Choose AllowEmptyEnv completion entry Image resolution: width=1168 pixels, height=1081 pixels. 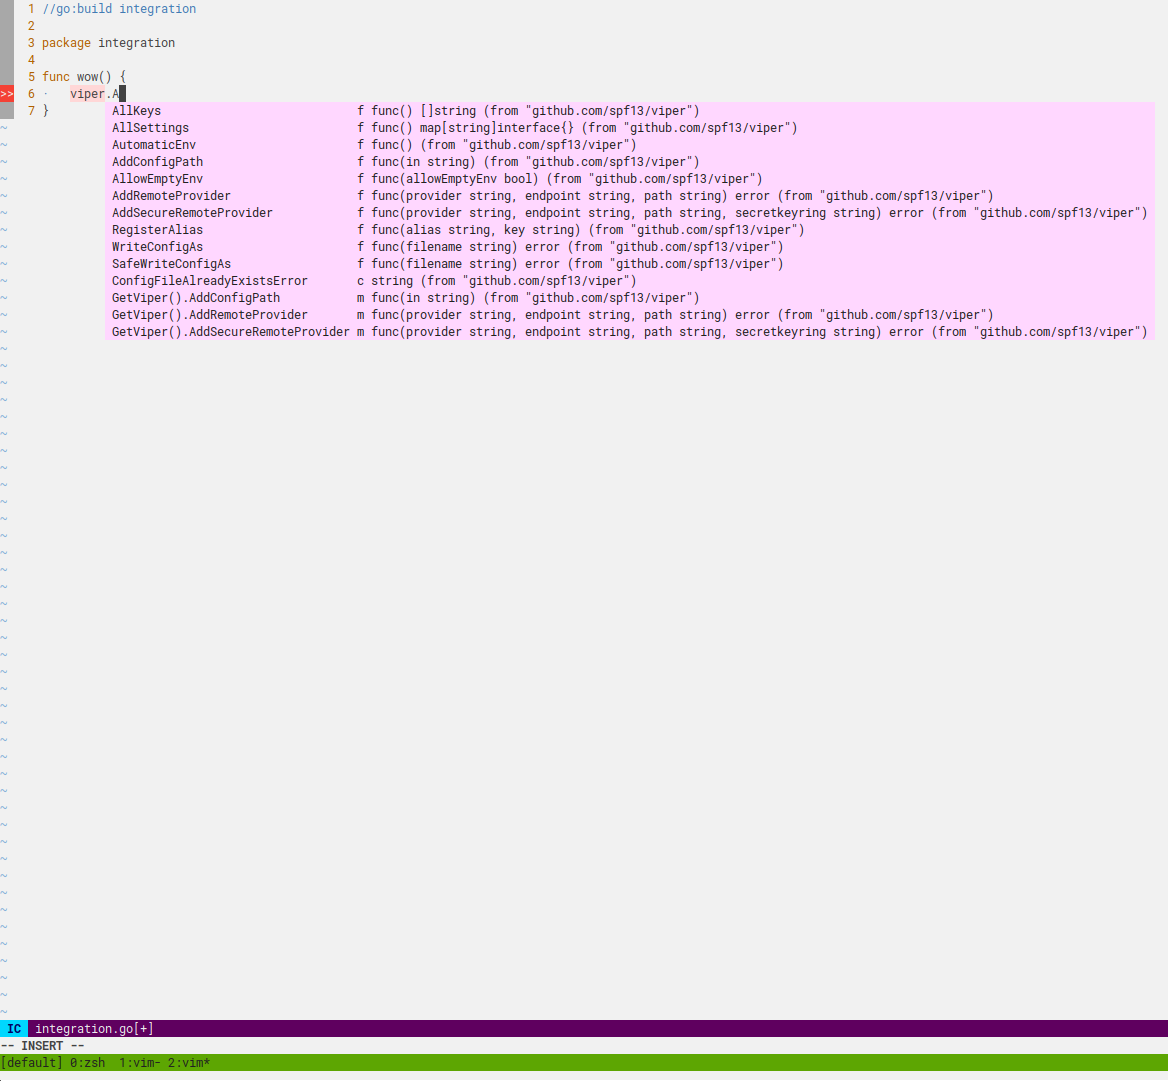[x=629, y=179]
